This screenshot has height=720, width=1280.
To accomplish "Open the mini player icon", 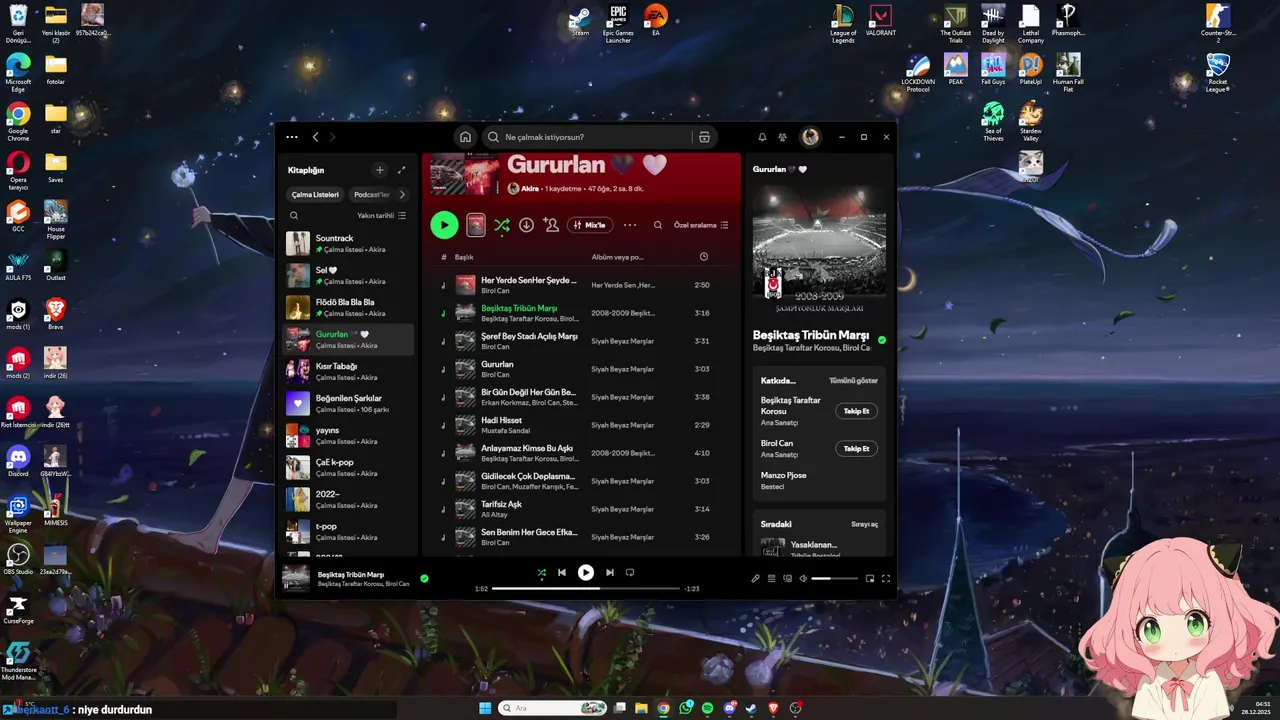I will click(869, 578).
